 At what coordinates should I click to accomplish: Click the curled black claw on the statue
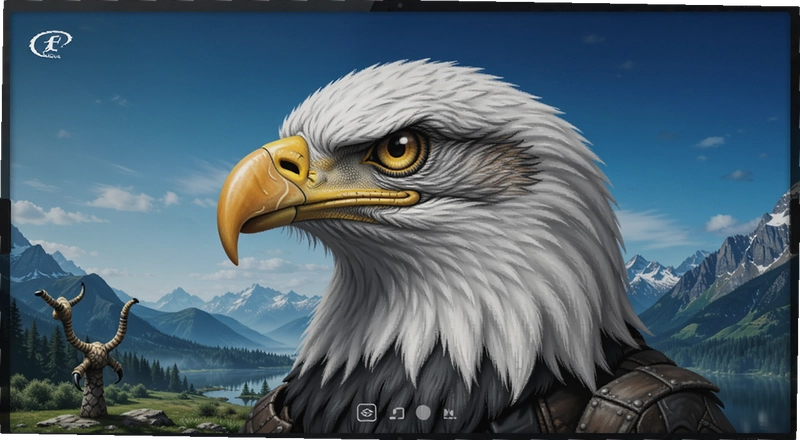(77, 381)
